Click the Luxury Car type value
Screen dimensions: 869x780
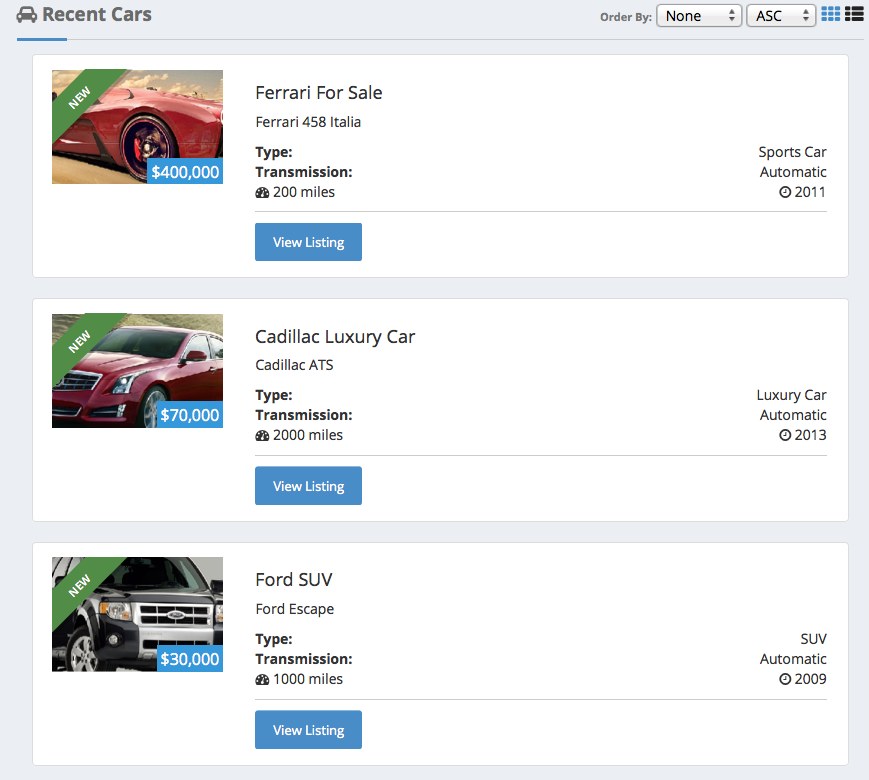791,395
